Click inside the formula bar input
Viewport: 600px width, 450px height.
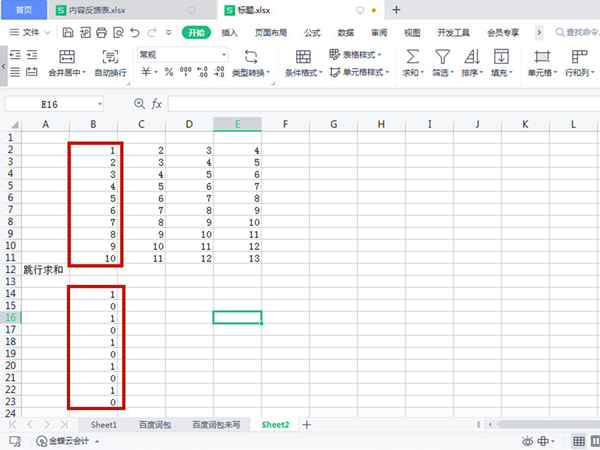click(x=380, y=104)
